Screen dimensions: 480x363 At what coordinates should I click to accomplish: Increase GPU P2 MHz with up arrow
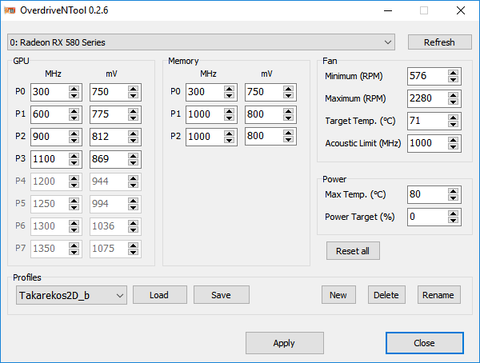(x=74, y=133)
